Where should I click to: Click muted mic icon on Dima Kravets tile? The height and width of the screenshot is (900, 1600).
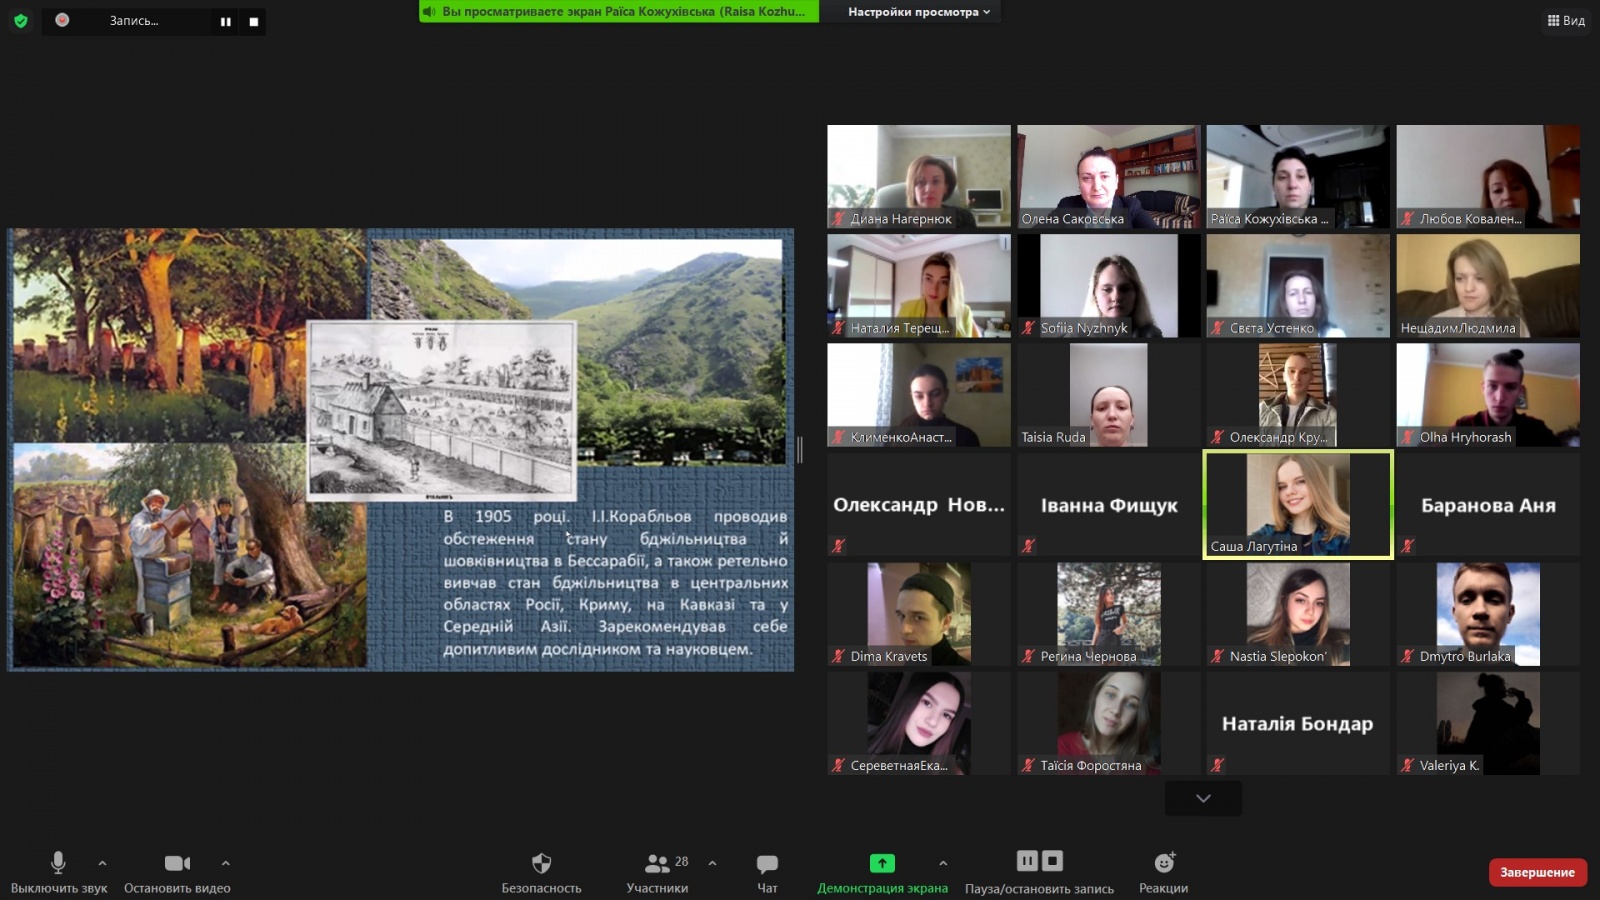click(x=839, y=657)
